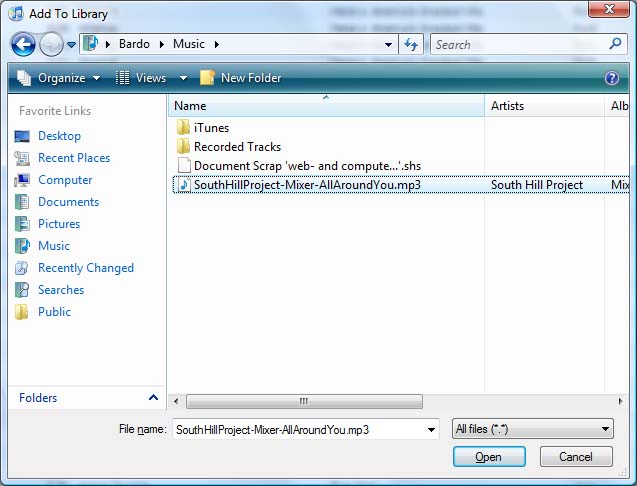Click the Refresh button beside address bar

click(410, 45)
